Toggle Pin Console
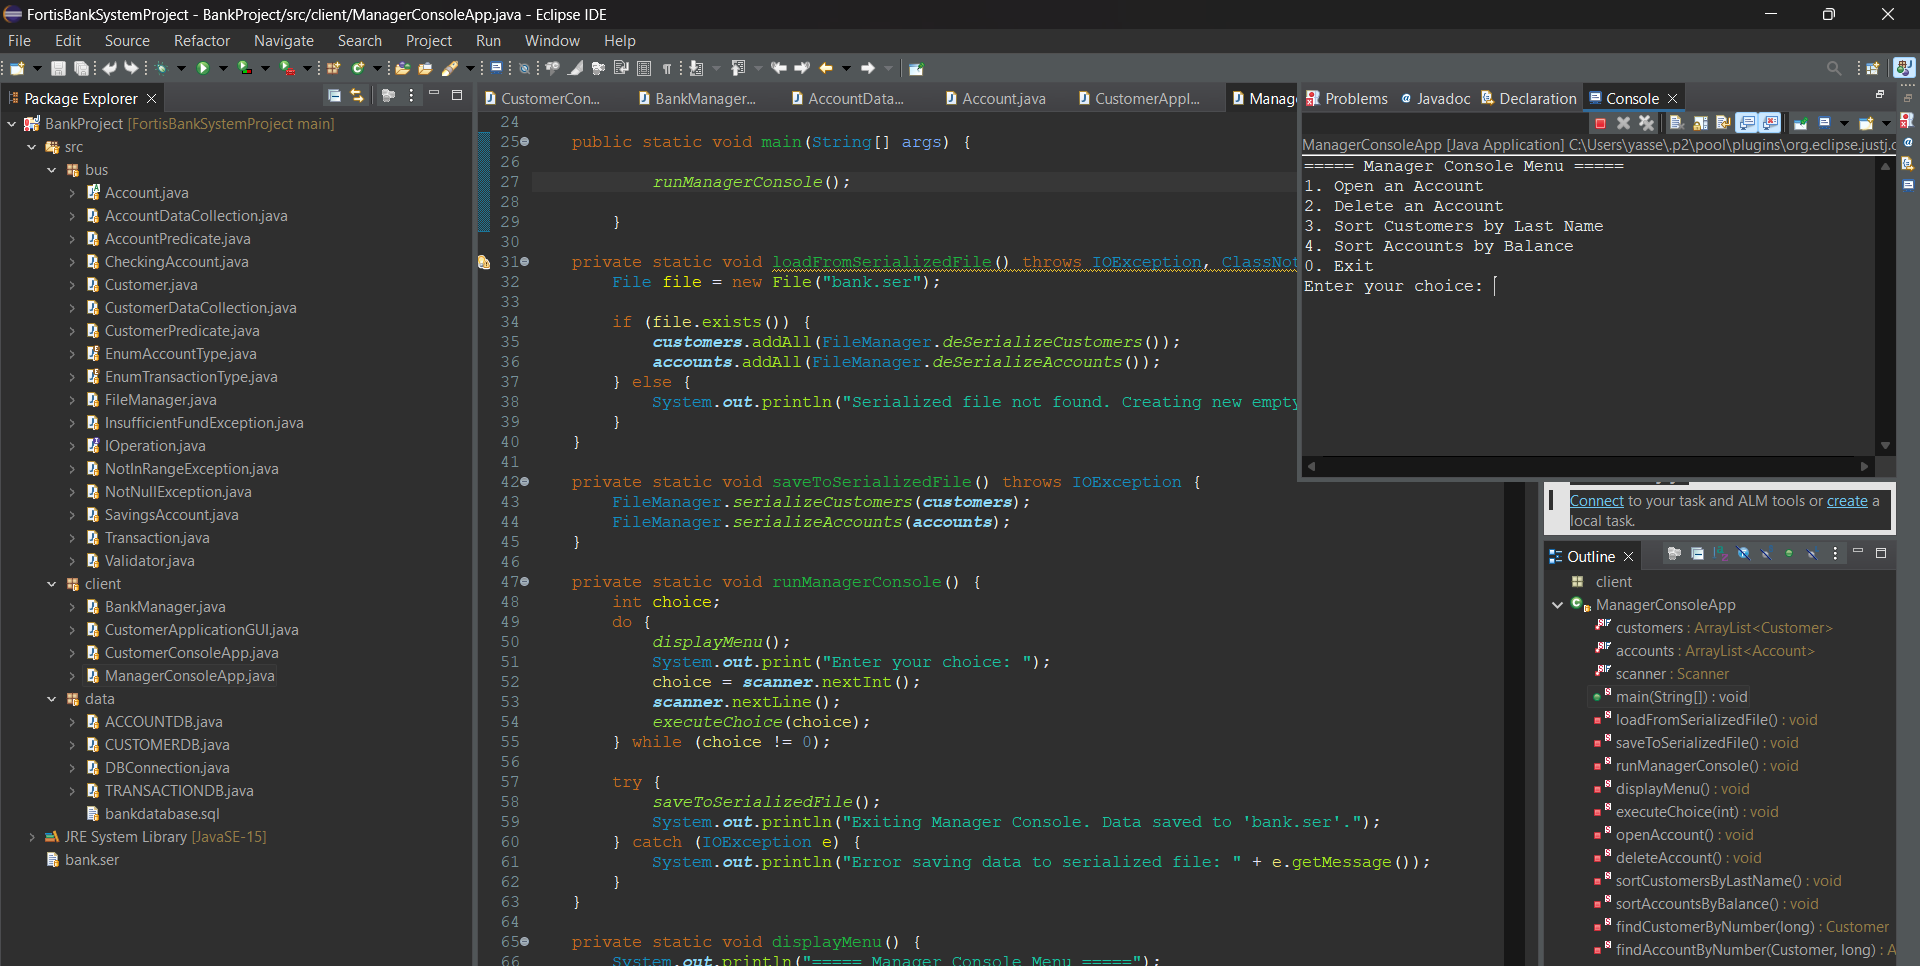The height and width of the screenshot is (966, 1920). [1800, 123]
